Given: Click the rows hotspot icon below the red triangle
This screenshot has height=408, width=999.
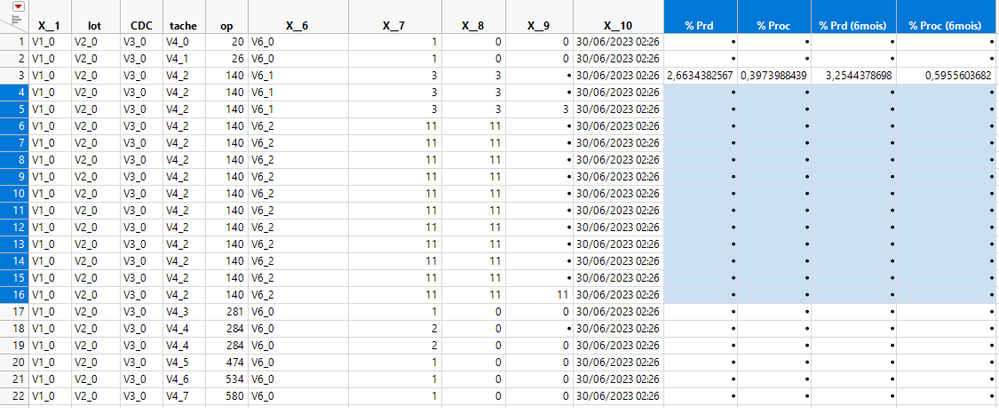Looking at the screenshot, I should pos(17,20).
